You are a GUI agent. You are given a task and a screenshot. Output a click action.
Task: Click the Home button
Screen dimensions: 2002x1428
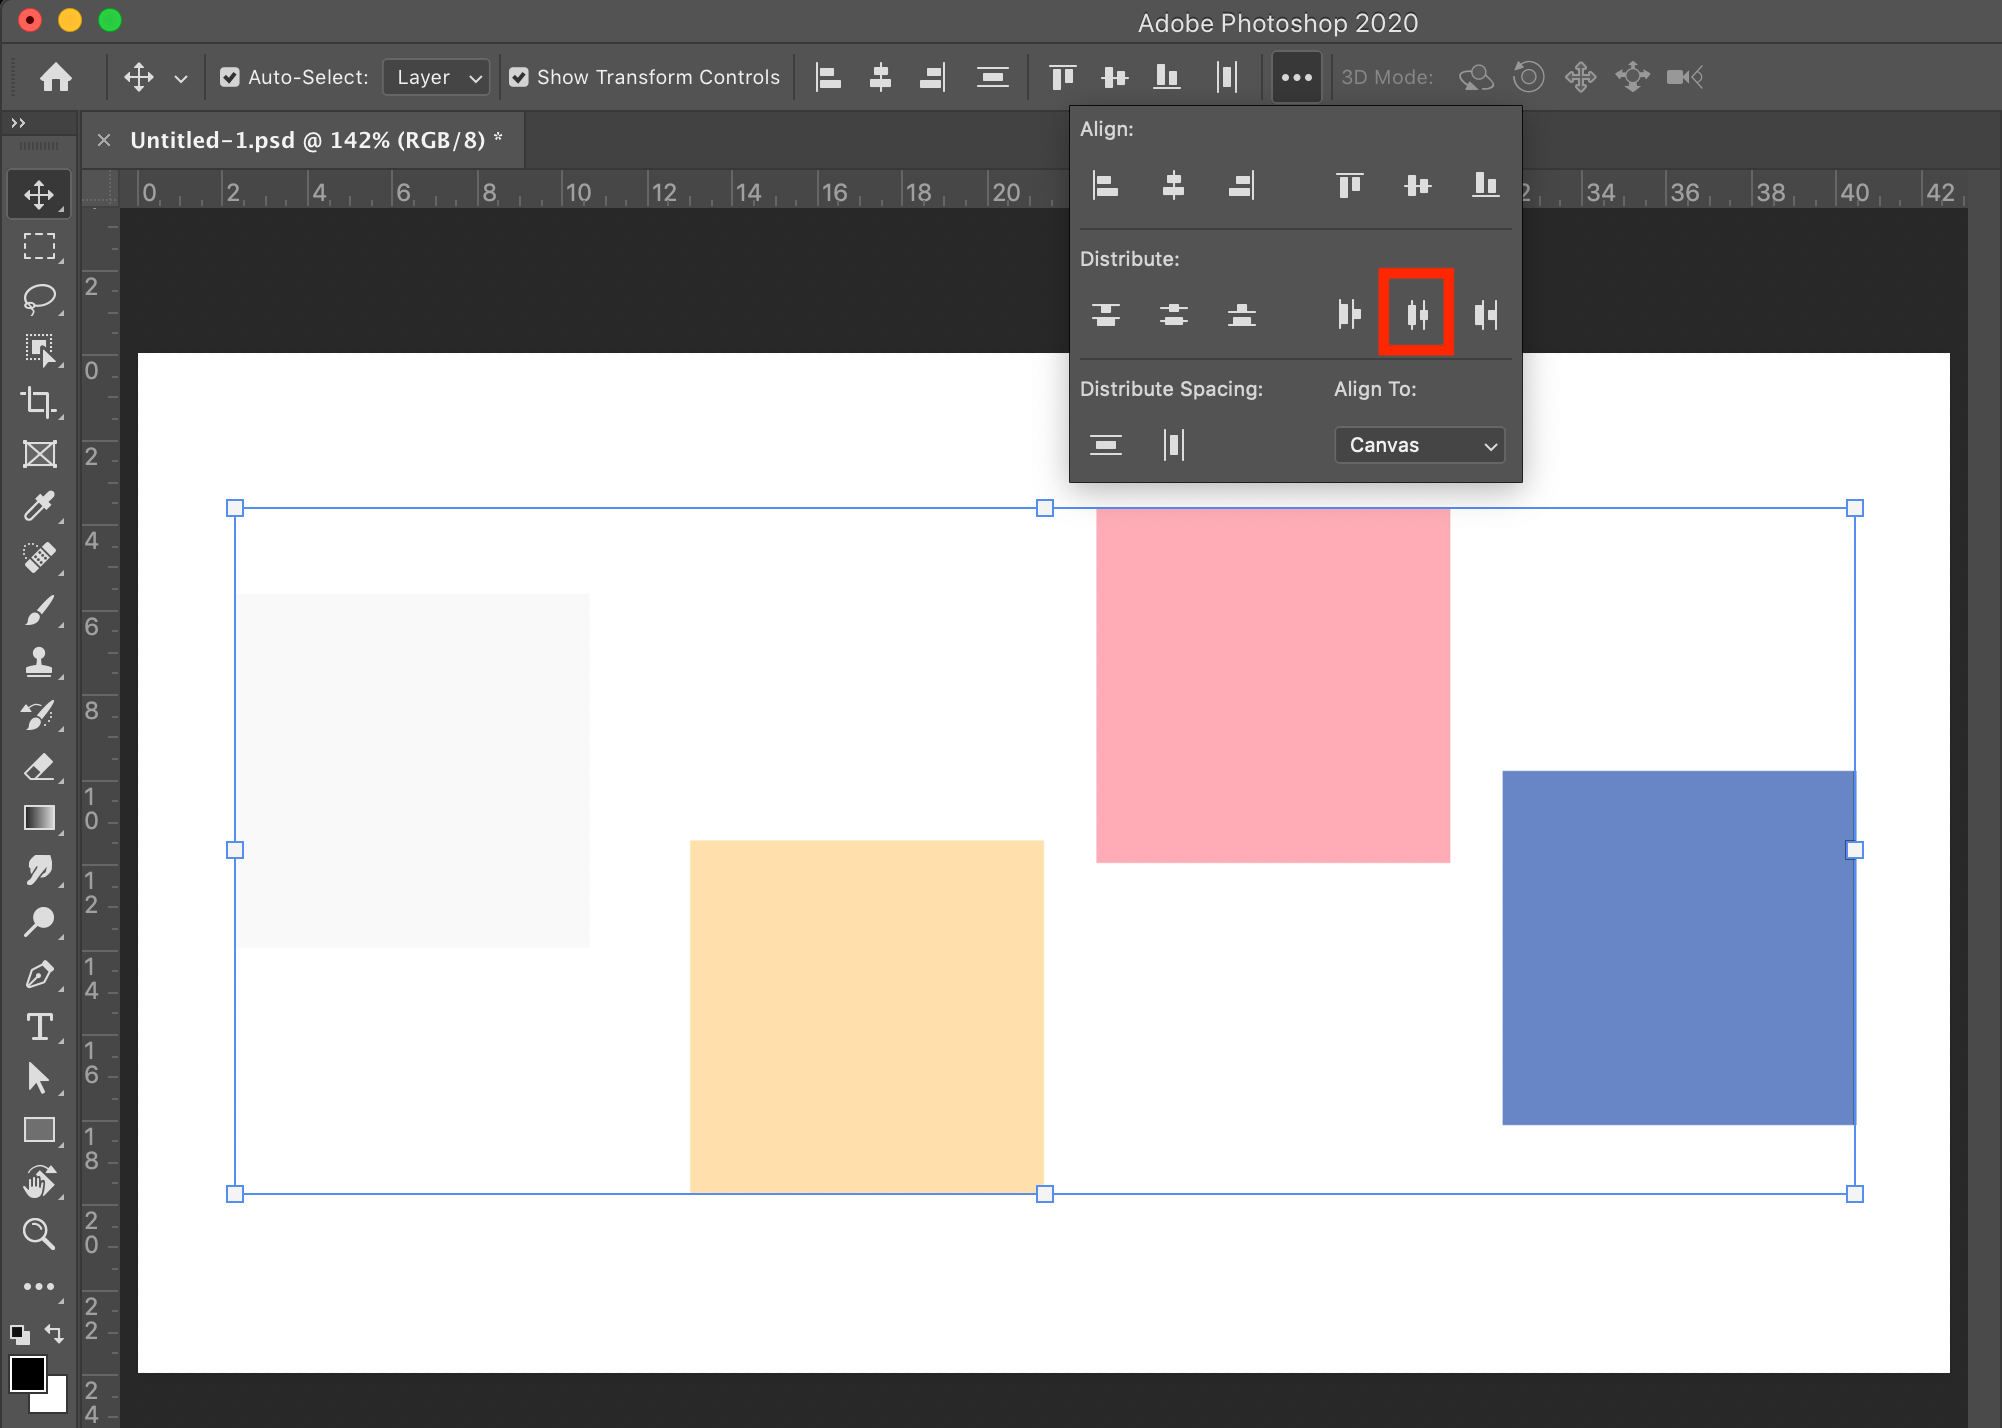coord(56,77)
